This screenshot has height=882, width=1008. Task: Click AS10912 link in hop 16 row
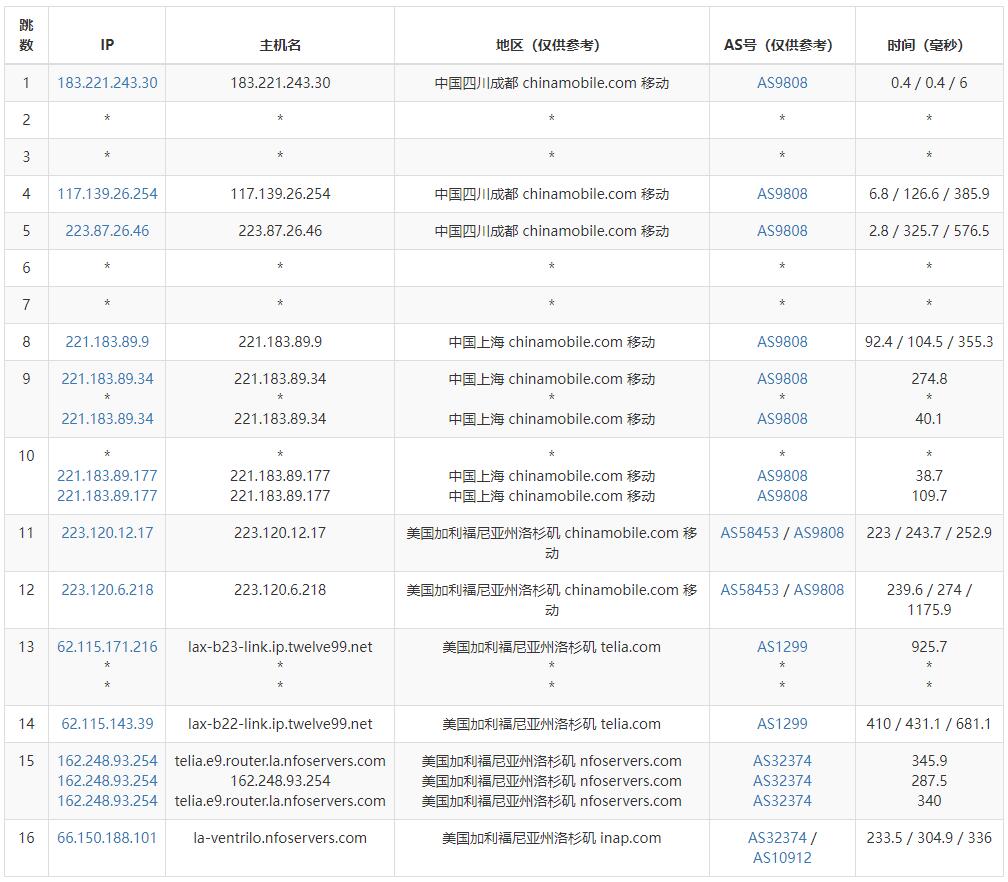(x=782, y=858)
